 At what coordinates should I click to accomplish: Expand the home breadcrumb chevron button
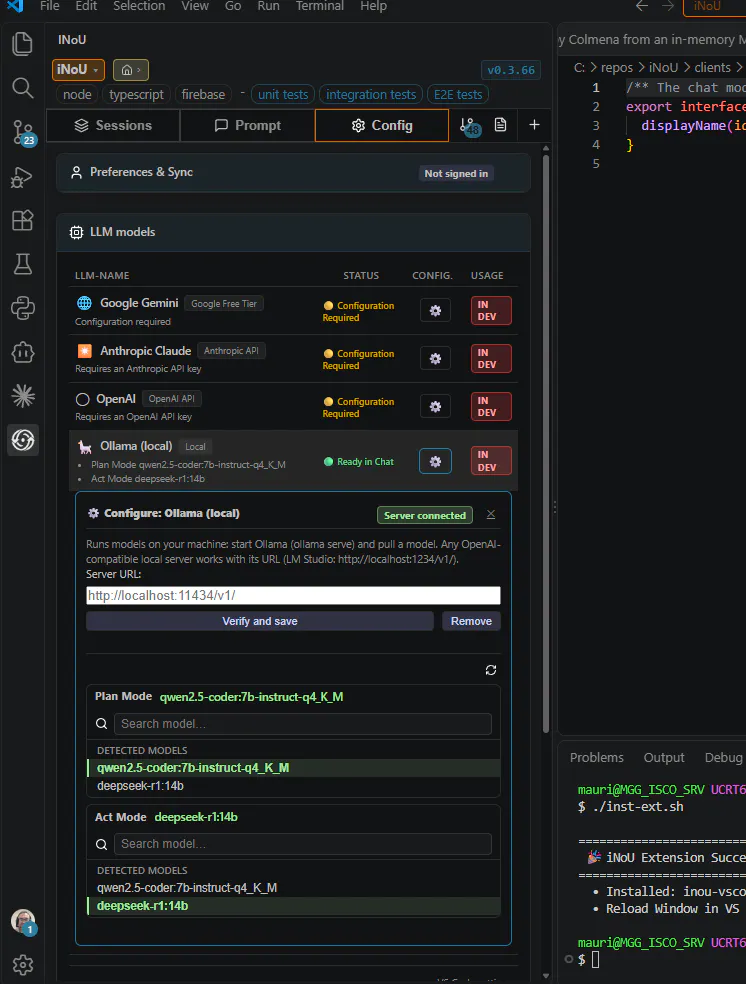tap(131, 70)
